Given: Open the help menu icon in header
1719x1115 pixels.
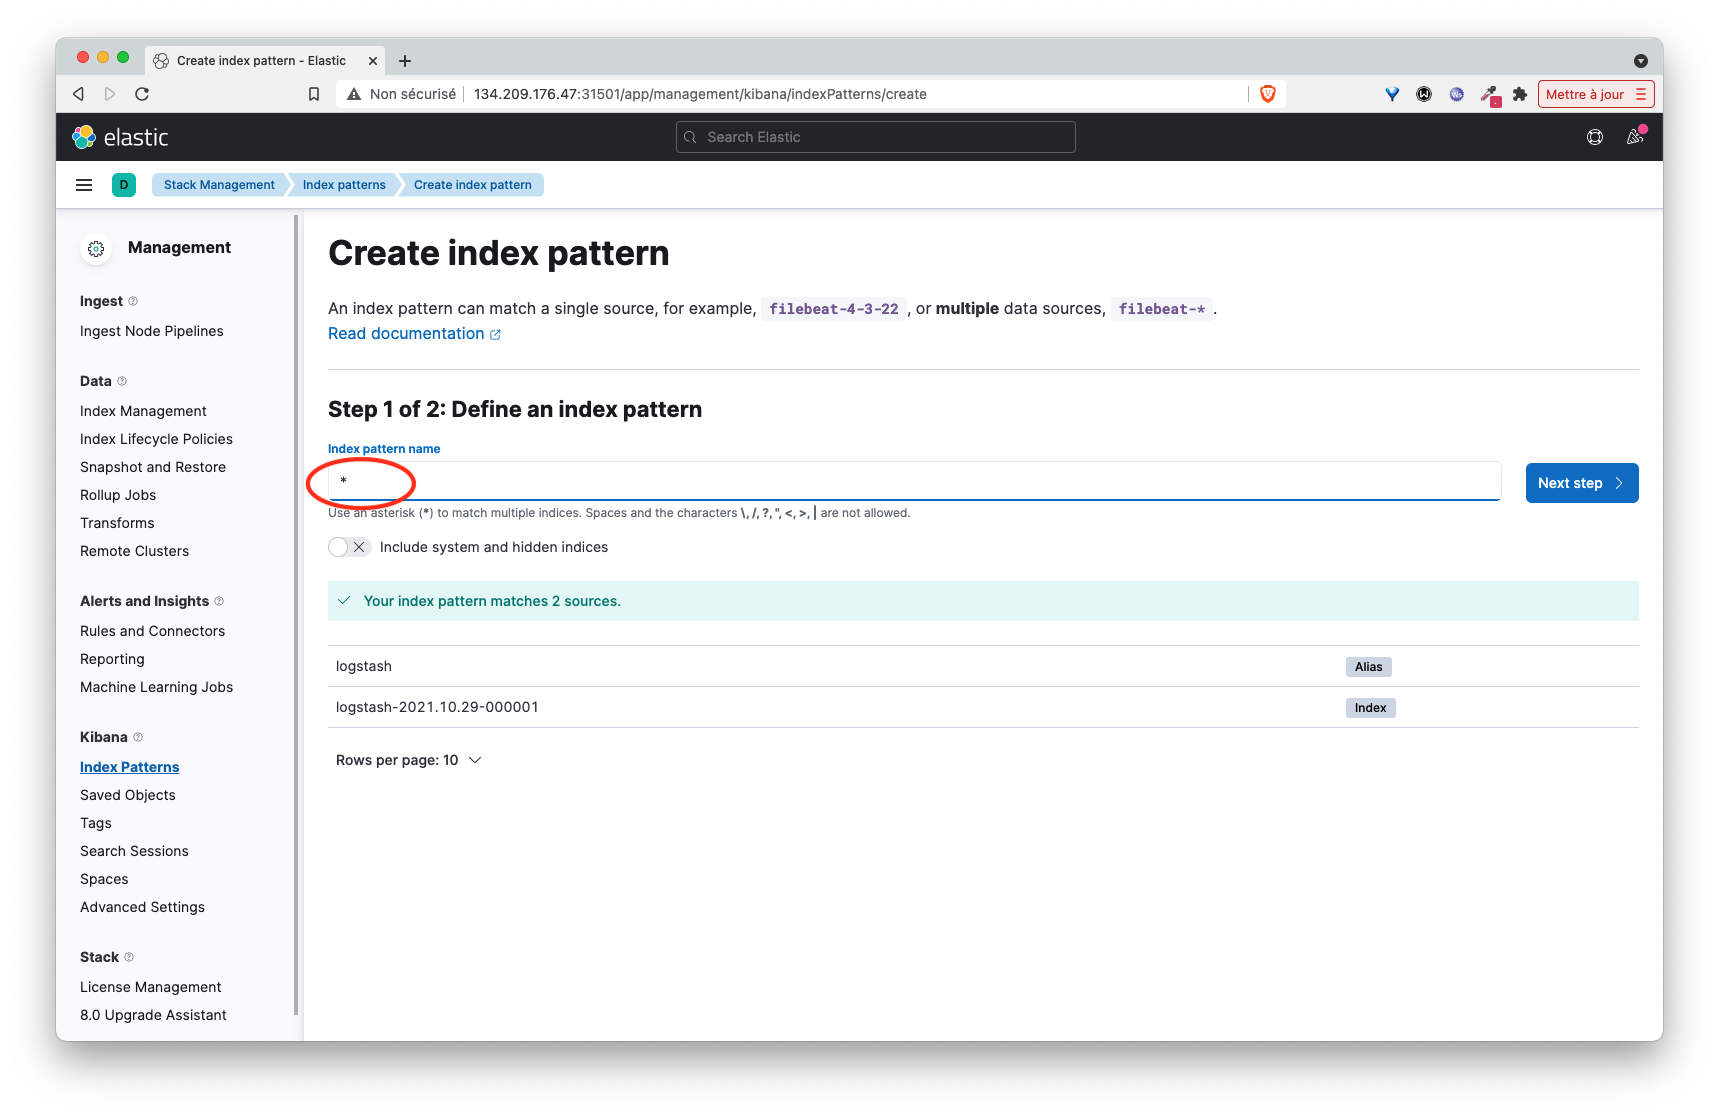Looking at the screenshot, I should pyautogui.click(x=1595, y=137).
